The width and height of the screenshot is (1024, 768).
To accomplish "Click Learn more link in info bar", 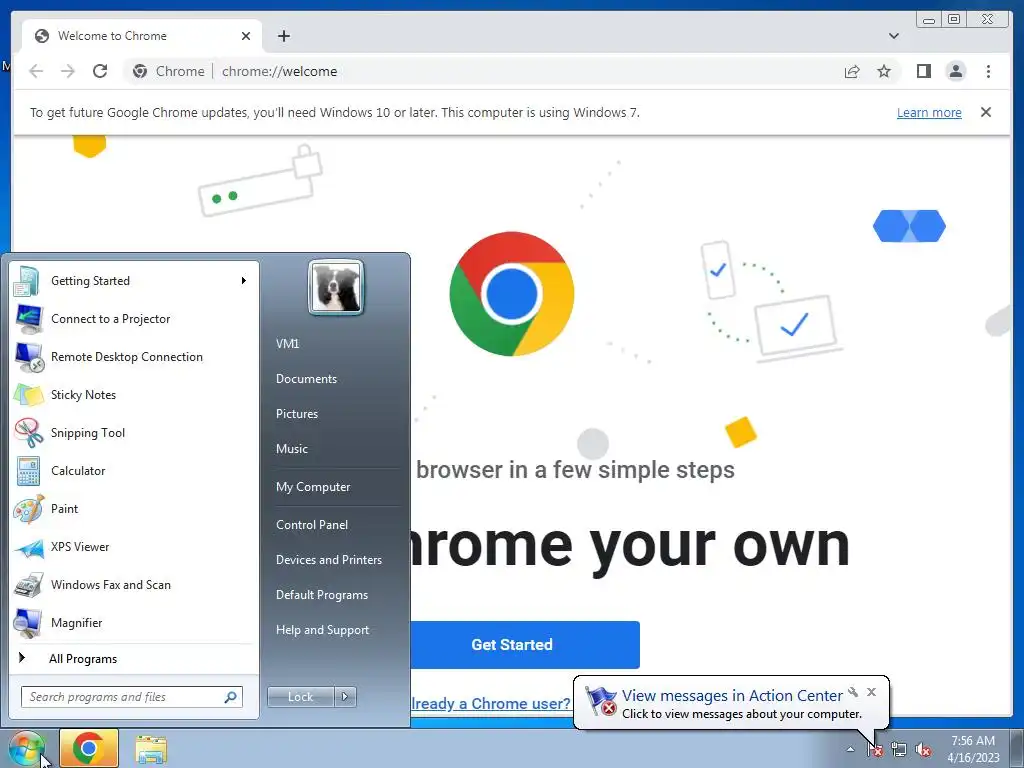I will tap(929, 112).
